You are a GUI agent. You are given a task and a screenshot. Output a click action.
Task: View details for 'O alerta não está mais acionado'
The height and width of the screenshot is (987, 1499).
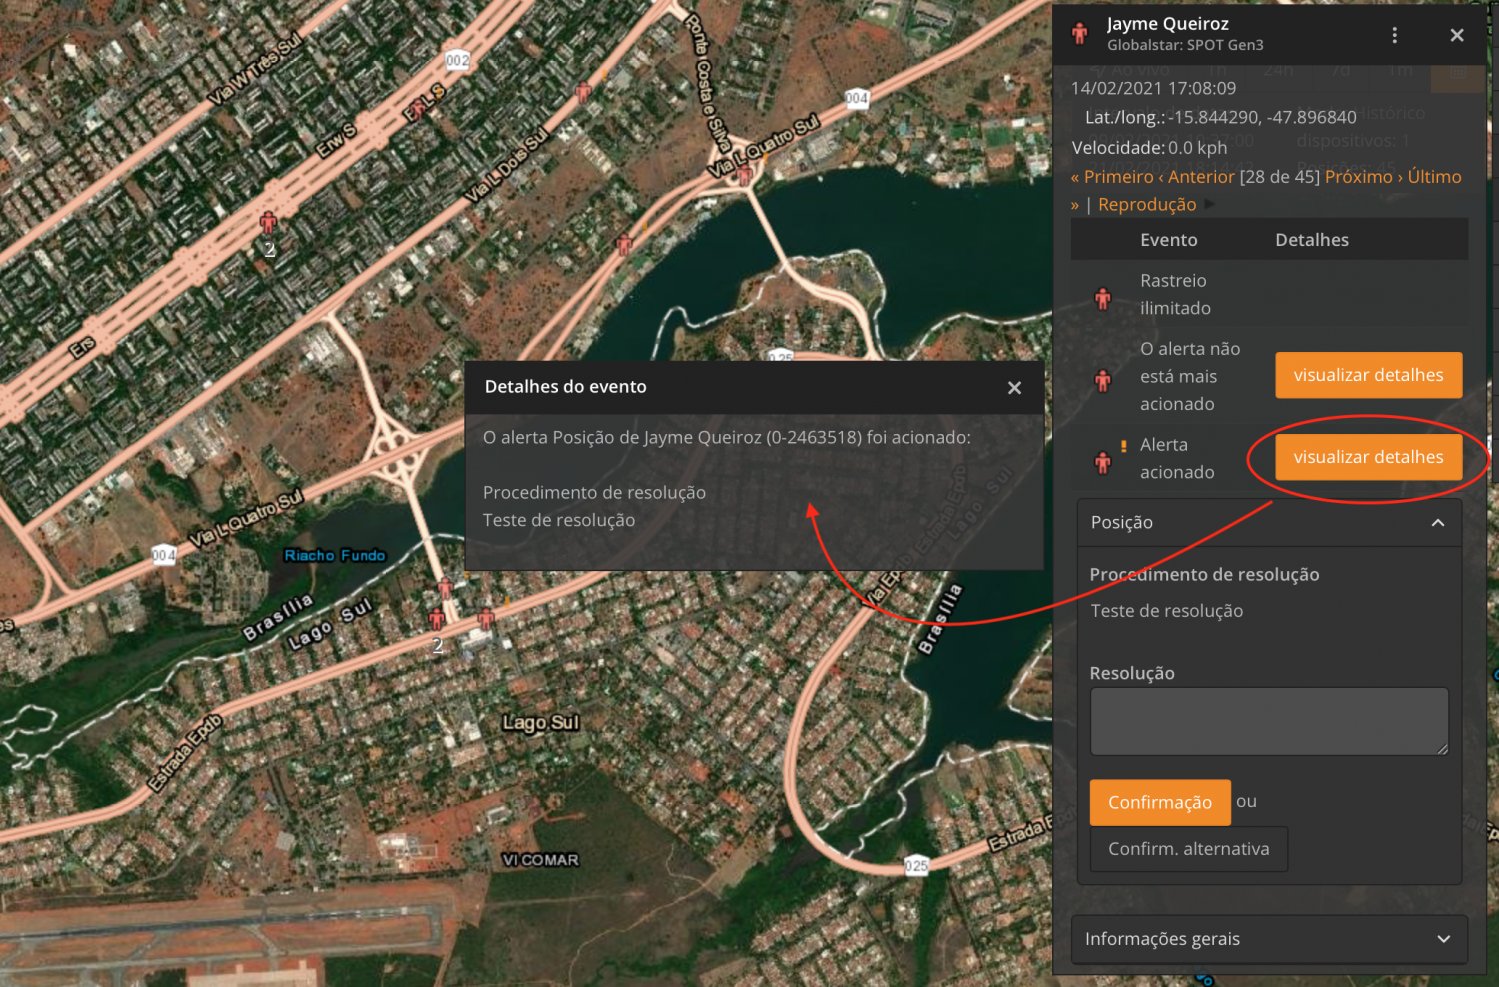(x=1367, y=375)
